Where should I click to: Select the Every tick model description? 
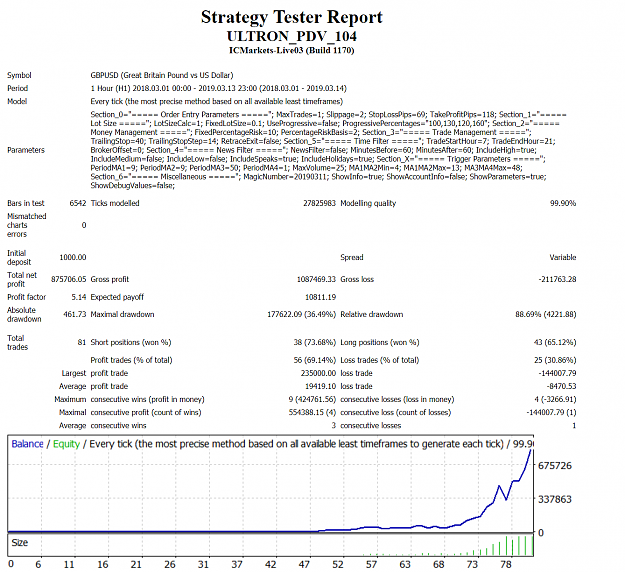point(216,101)
